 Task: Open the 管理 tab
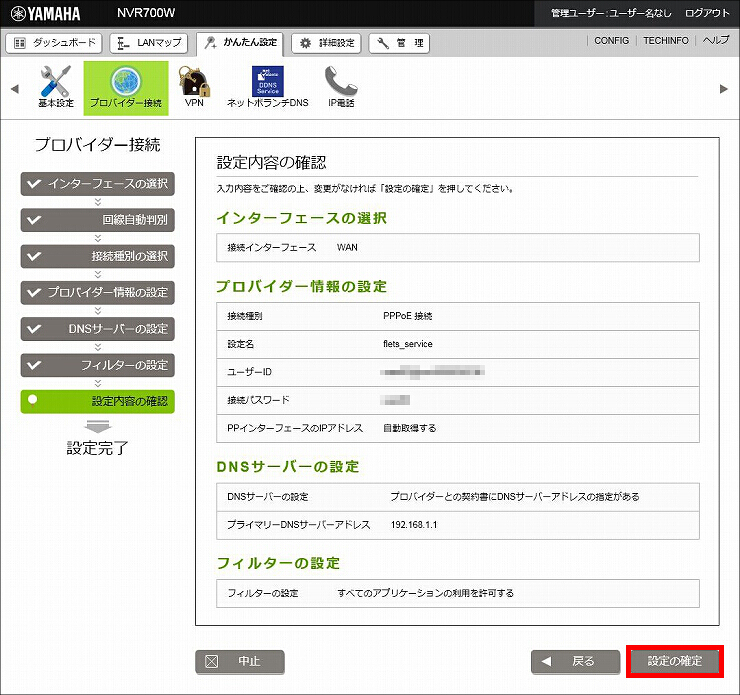pyautogui.click(x=399, y=43)
